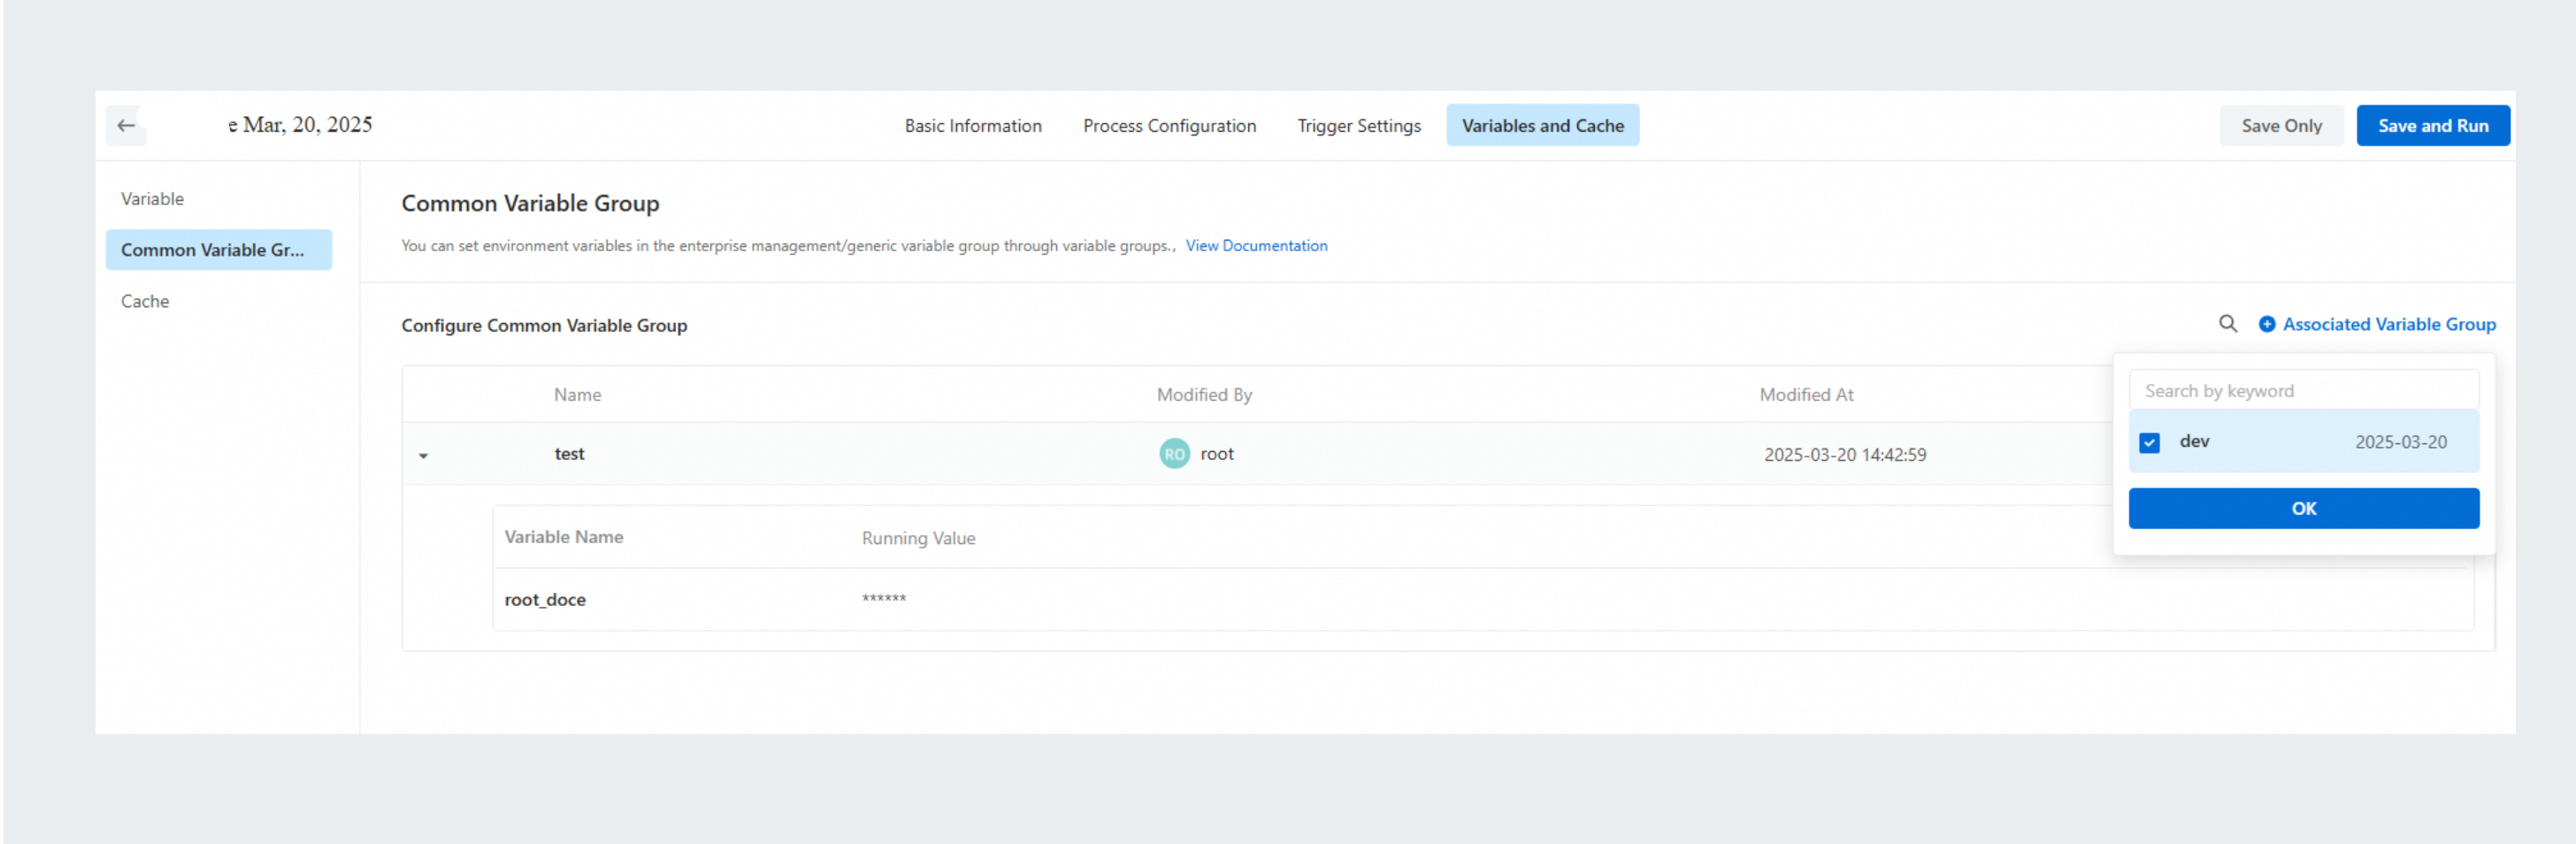
Task: Click the Modified By column header
Action: pyautogui.click(x=1204, y=395)
